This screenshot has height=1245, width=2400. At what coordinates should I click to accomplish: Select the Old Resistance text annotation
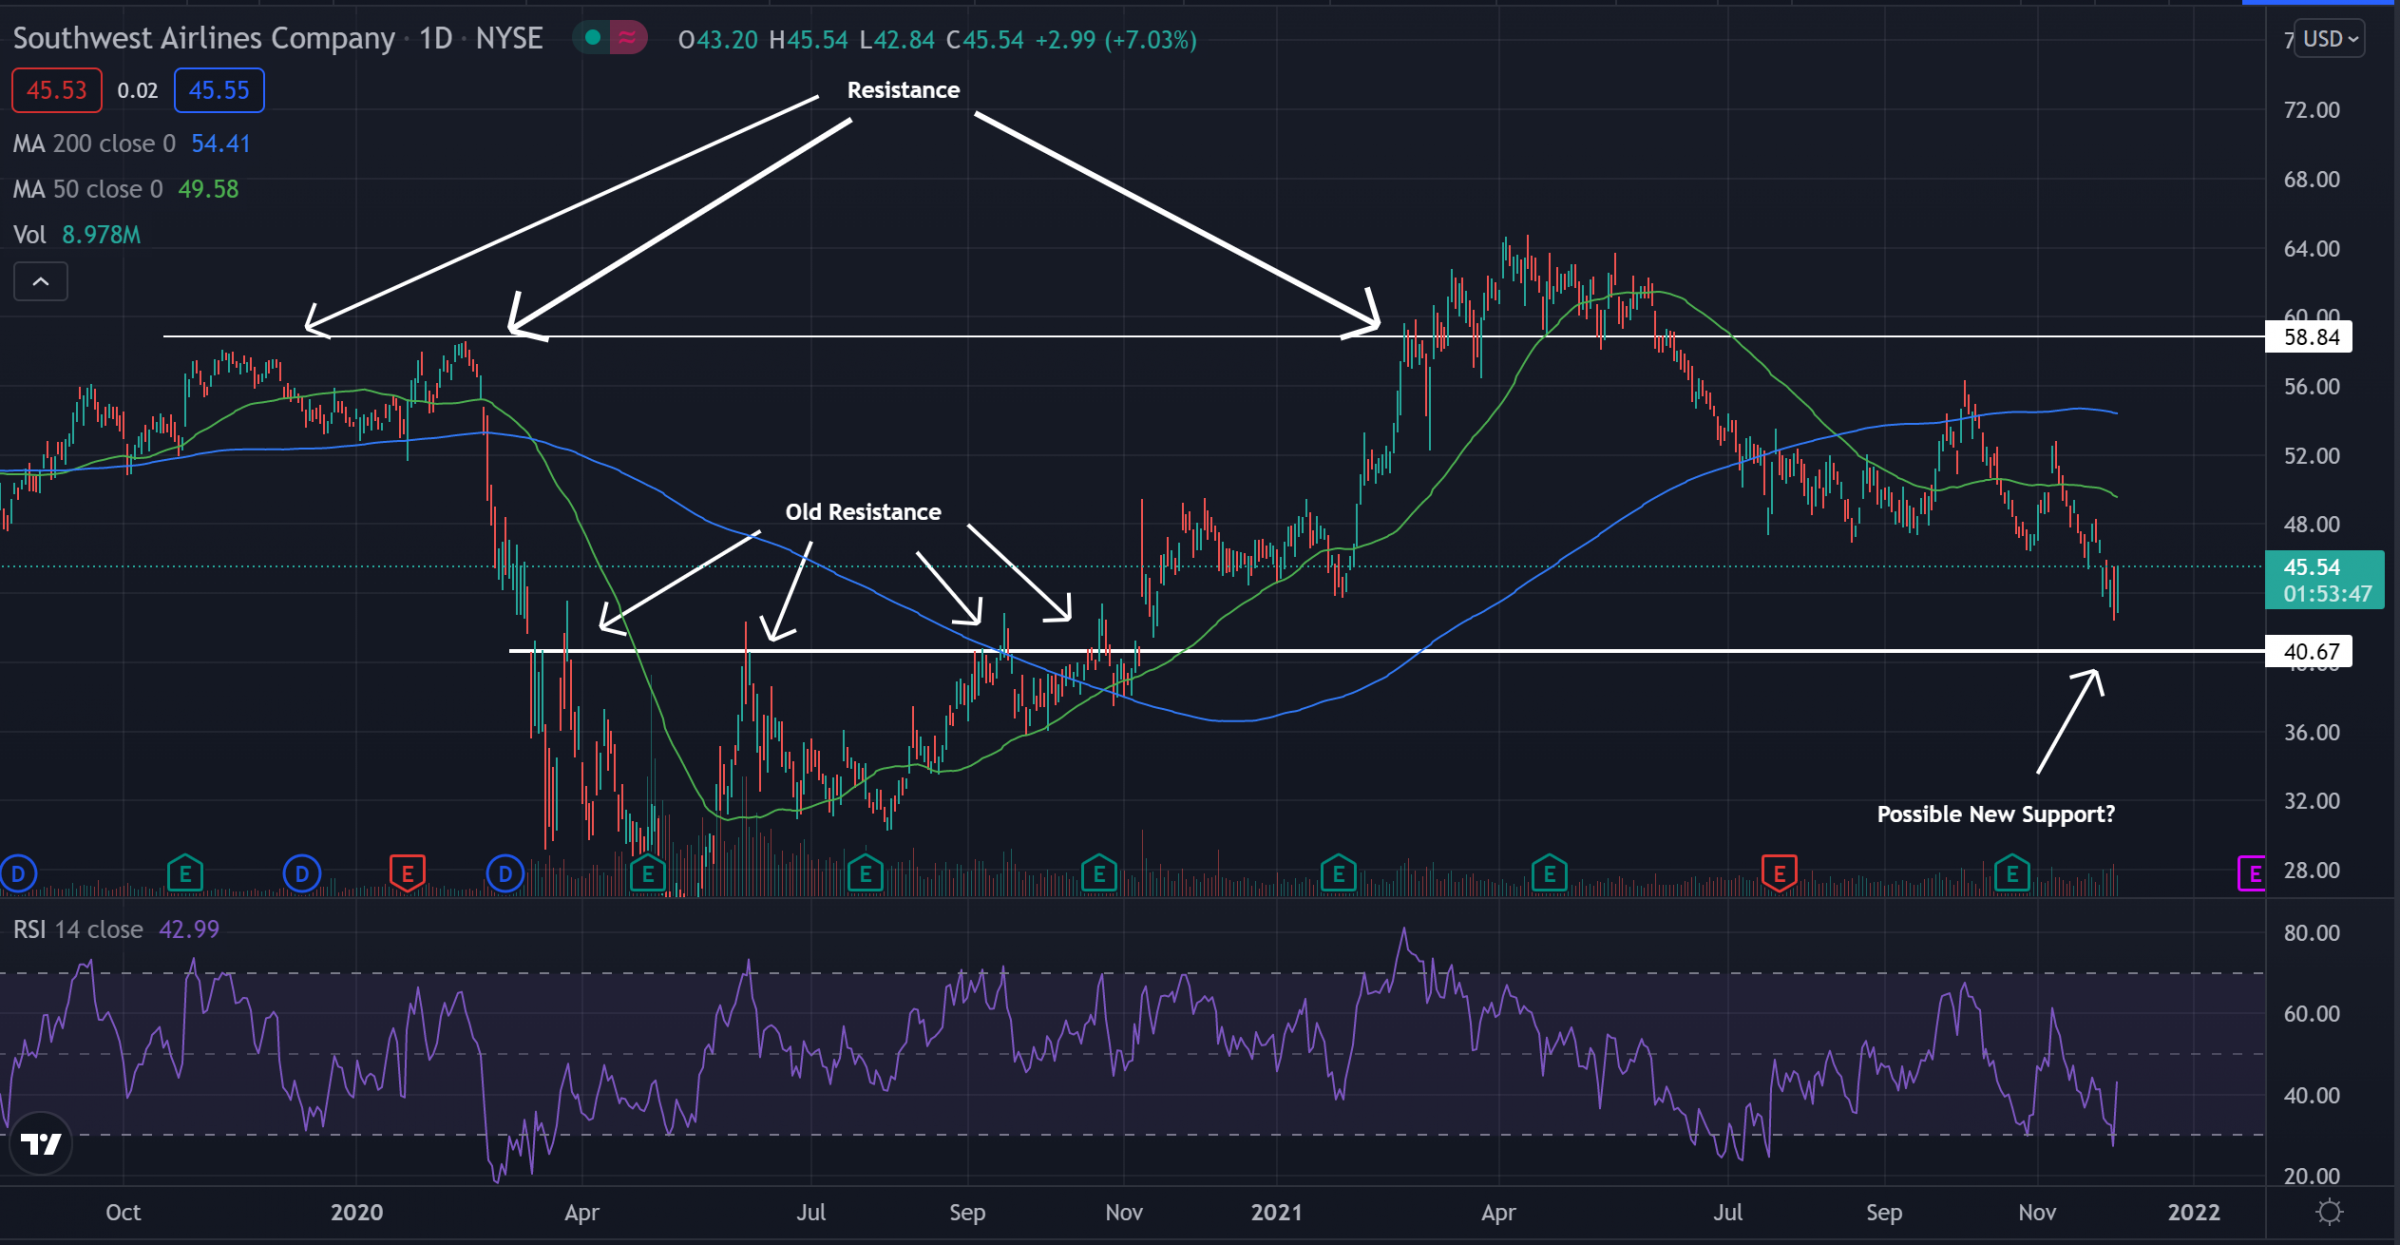coord(863,512)
